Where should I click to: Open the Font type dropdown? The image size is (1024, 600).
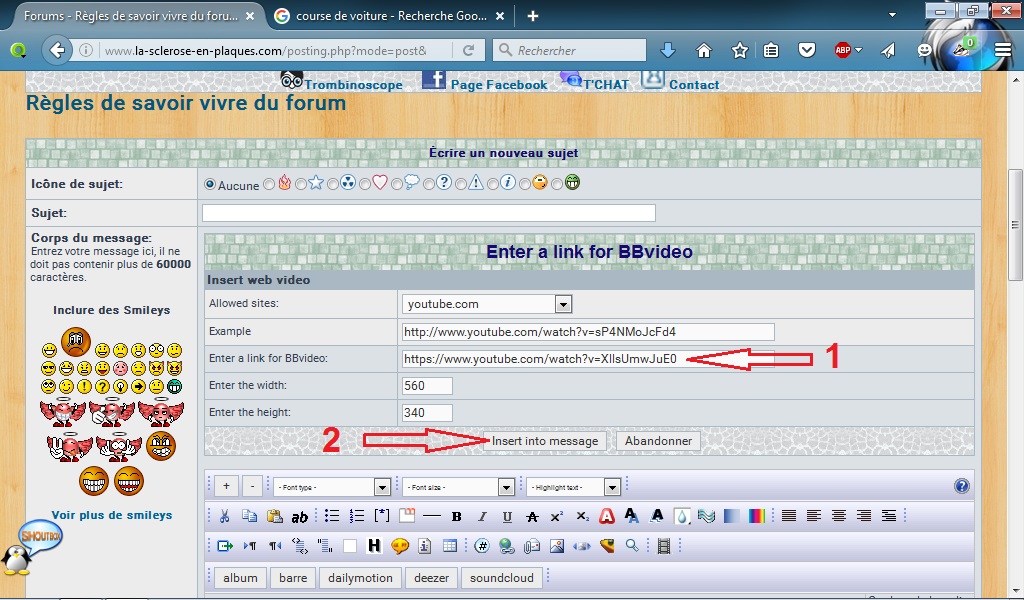pyautogui.click(x=332, y=487)
